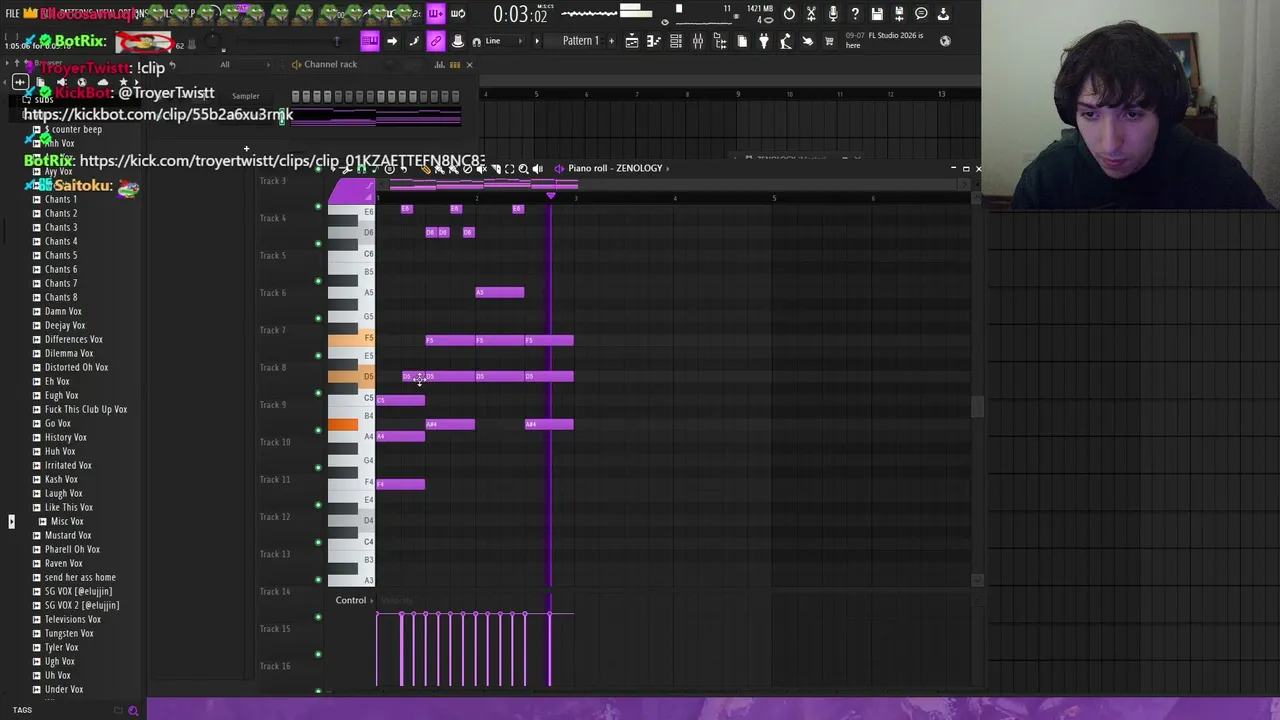Toggle the Browser view icon
Viewport: 1280px width, 720px height.
pyautogui.click(x=720, y=41)
